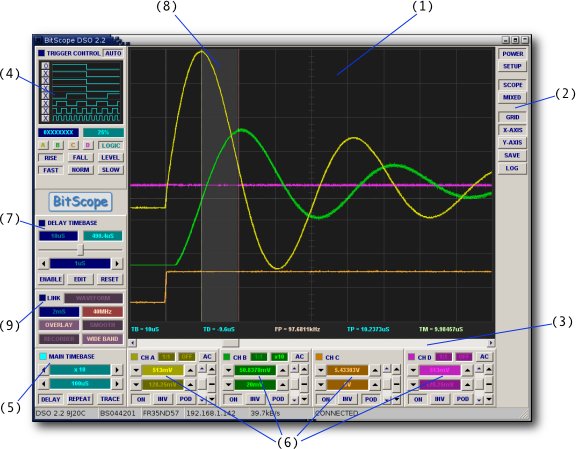Click the BitScope logo badge
576x449 pixels.
pyautogui.click(x=80, y=202)
